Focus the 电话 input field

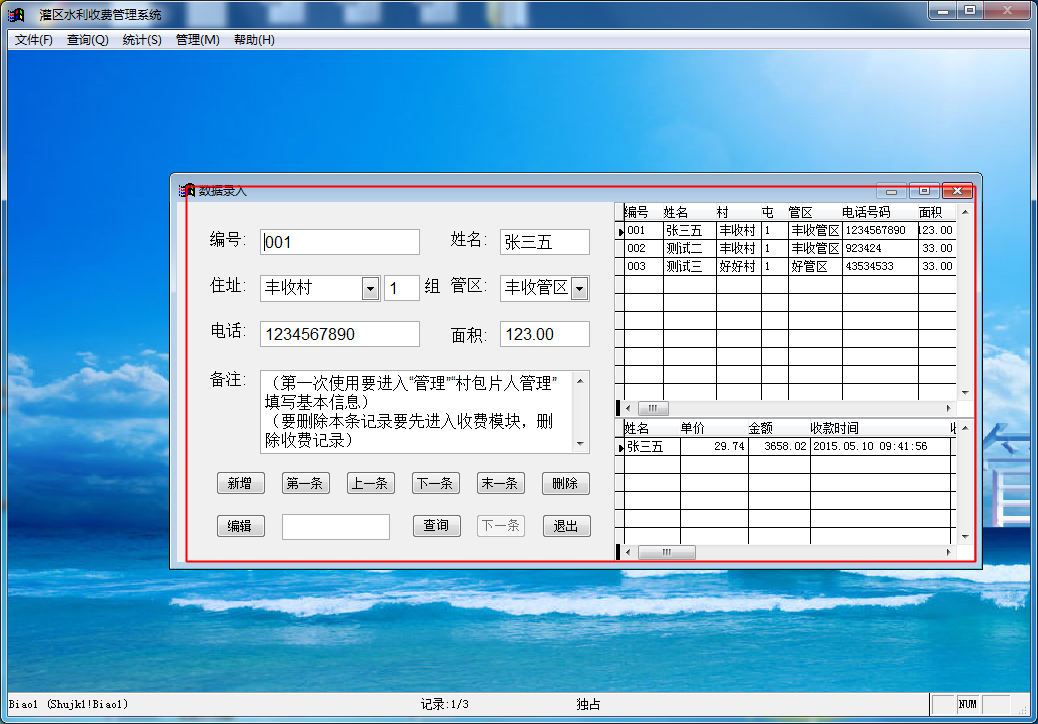pos(340,334)
